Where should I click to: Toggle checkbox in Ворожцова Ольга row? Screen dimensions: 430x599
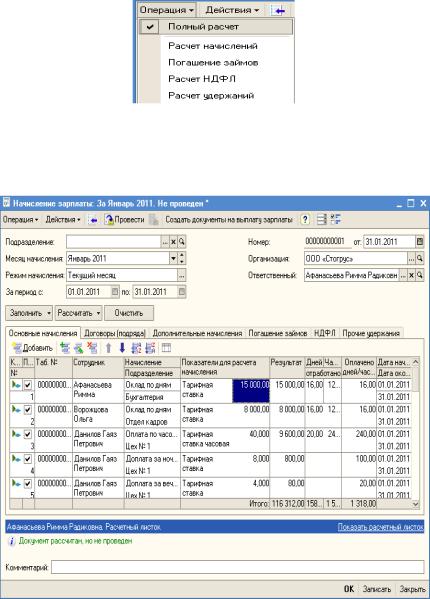27,410
